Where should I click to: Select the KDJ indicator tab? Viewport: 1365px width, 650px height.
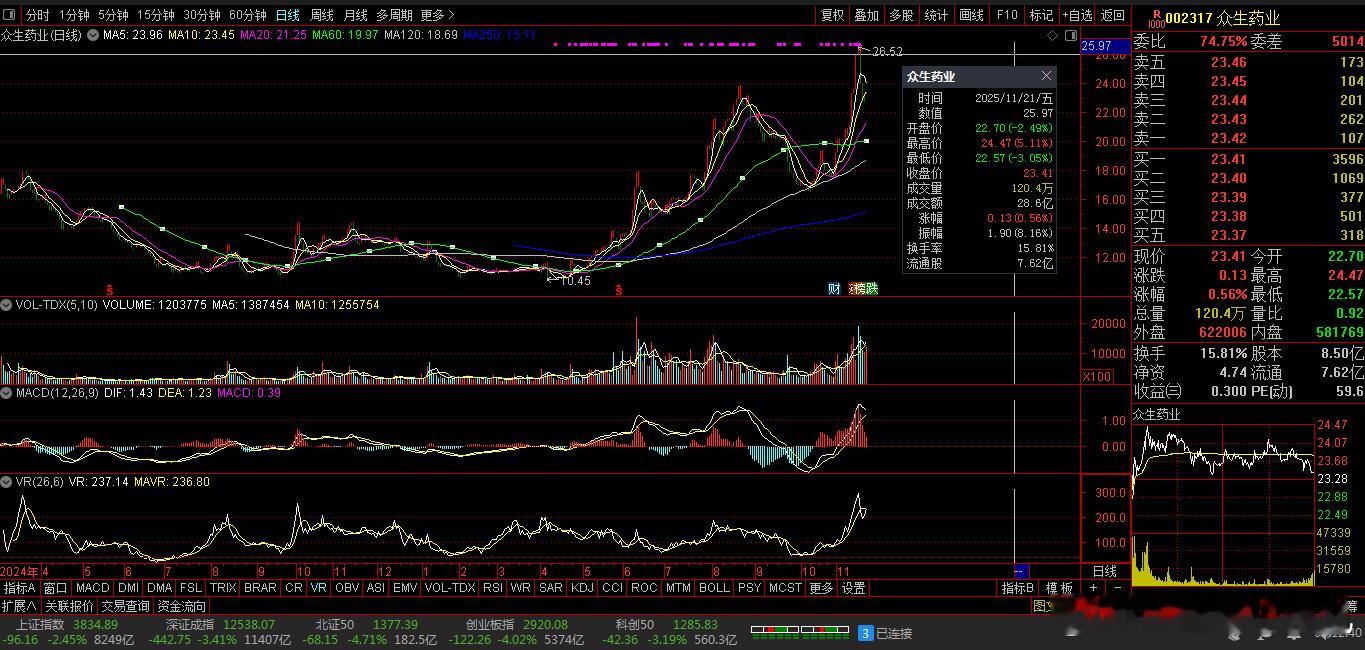(581, 588)
